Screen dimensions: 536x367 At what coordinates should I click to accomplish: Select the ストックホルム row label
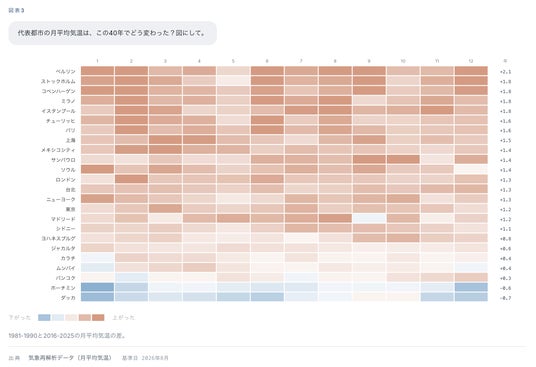[58, 81]
